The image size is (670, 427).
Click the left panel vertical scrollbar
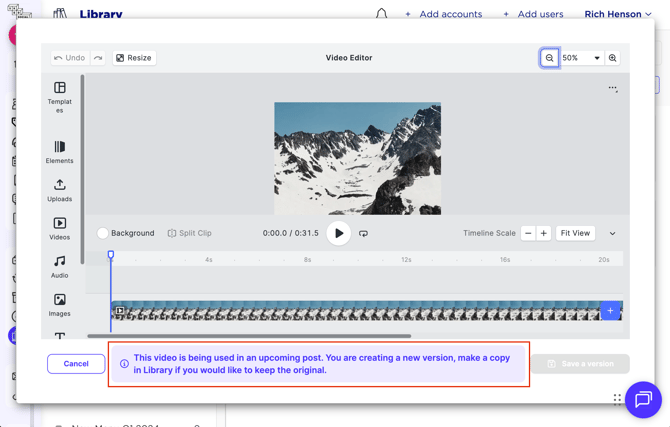[82, 169]
